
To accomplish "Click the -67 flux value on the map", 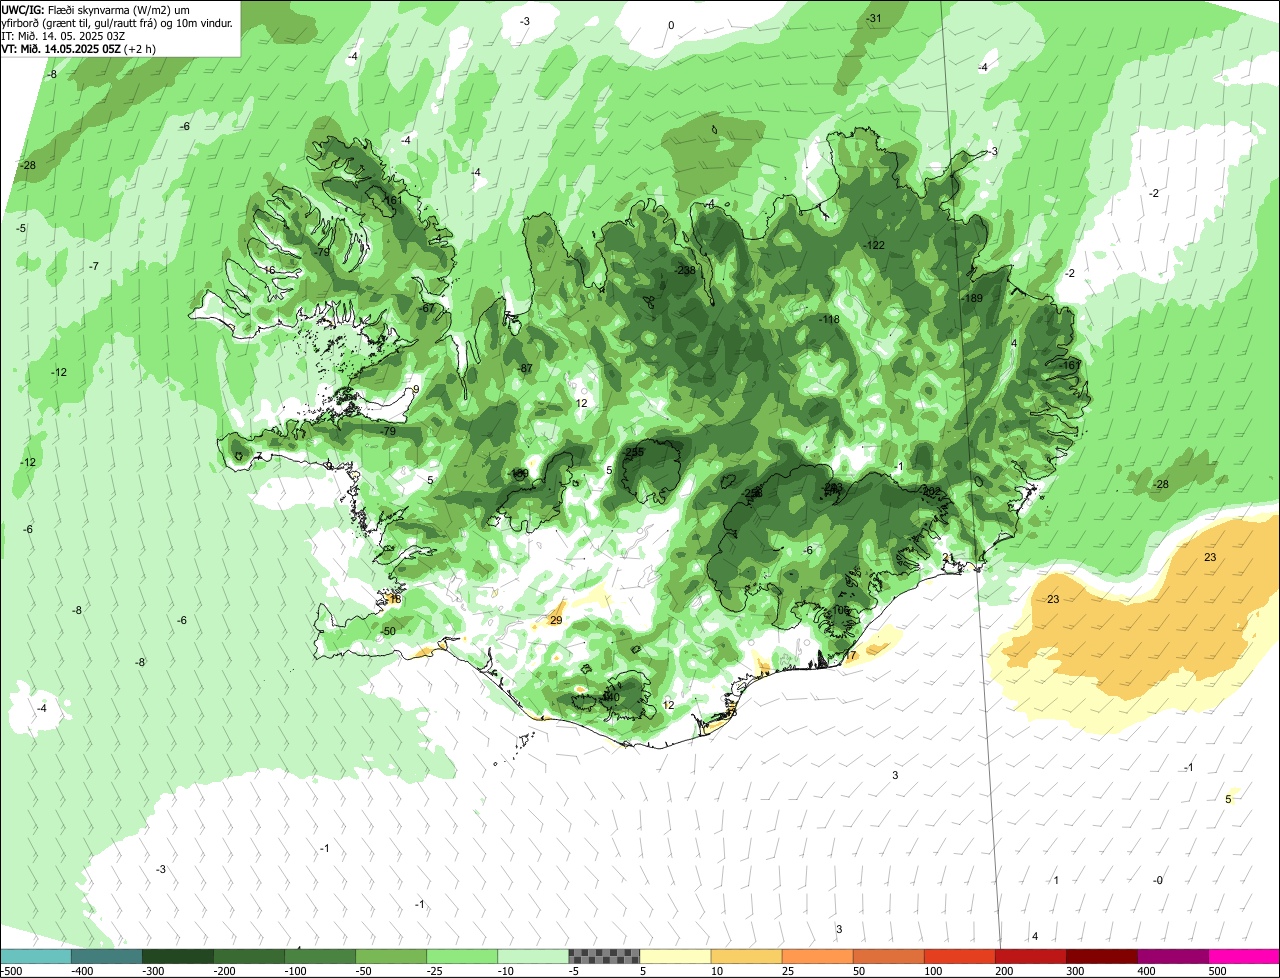I will [x=428, y=308].
